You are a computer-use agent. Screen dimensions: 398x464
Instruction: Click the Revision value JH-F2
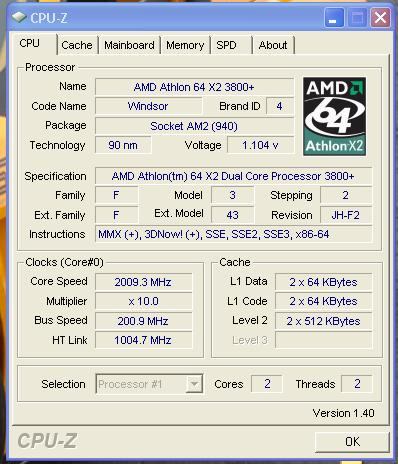pyautogui.click(x=346, y=215)
